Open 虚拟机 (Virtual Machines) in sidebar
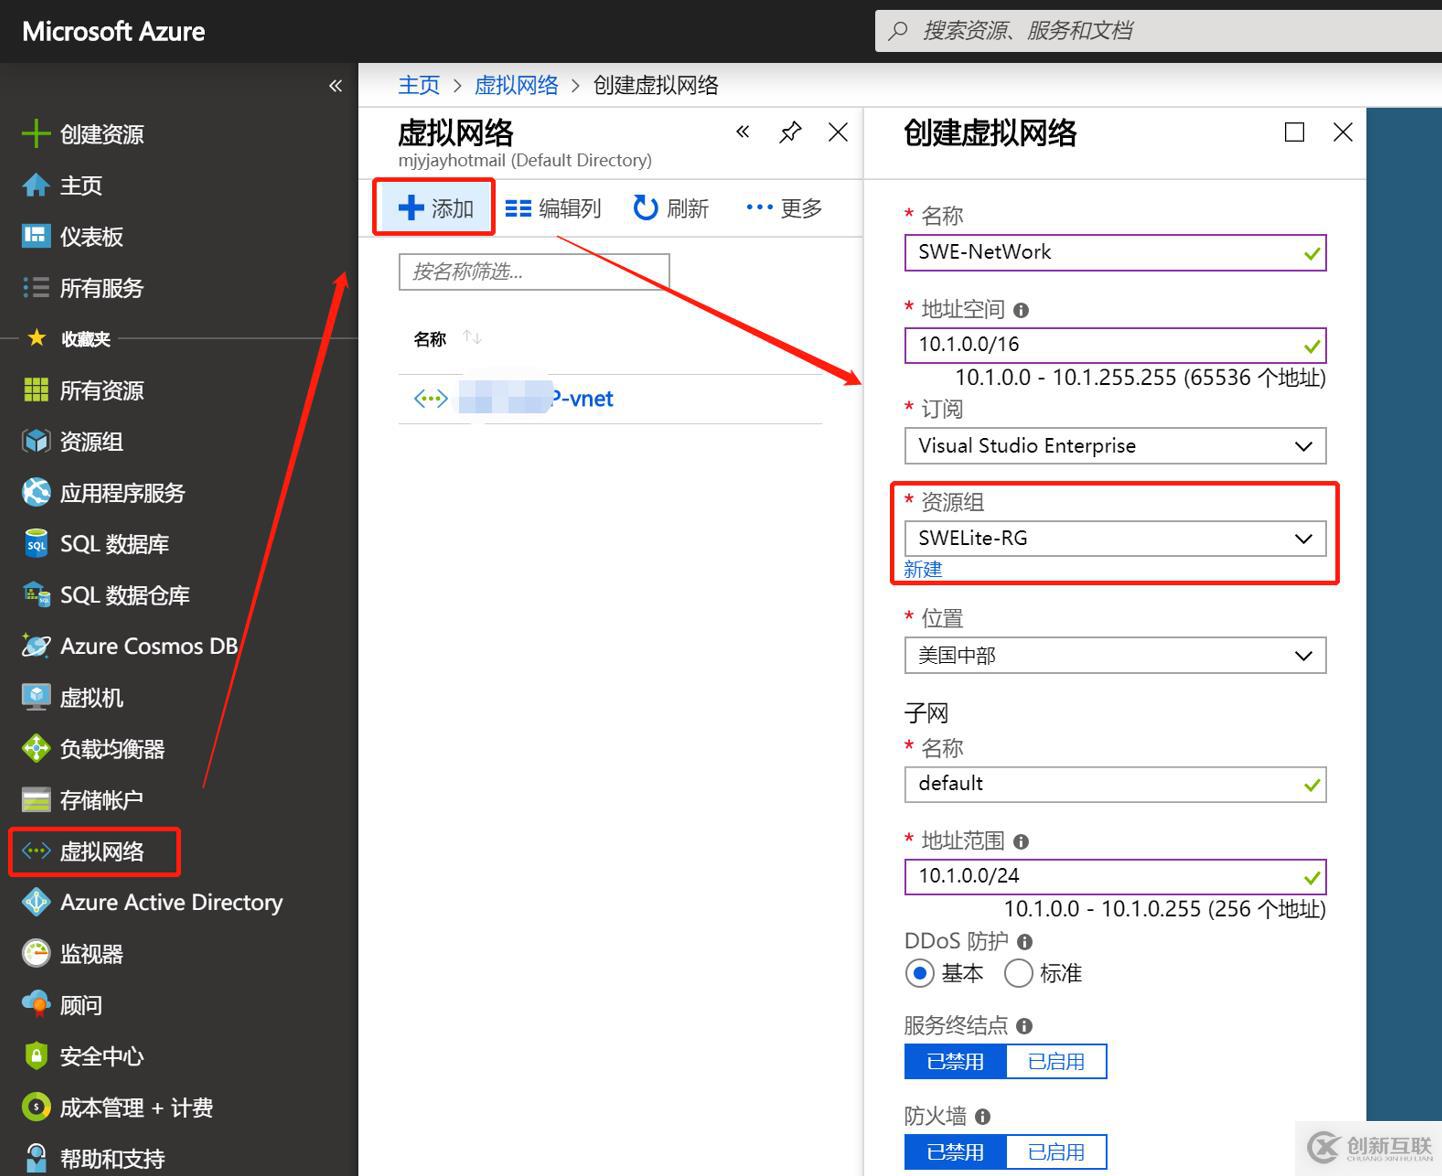This screenshot has height=1176, width=1442. (x=91, y=697)
